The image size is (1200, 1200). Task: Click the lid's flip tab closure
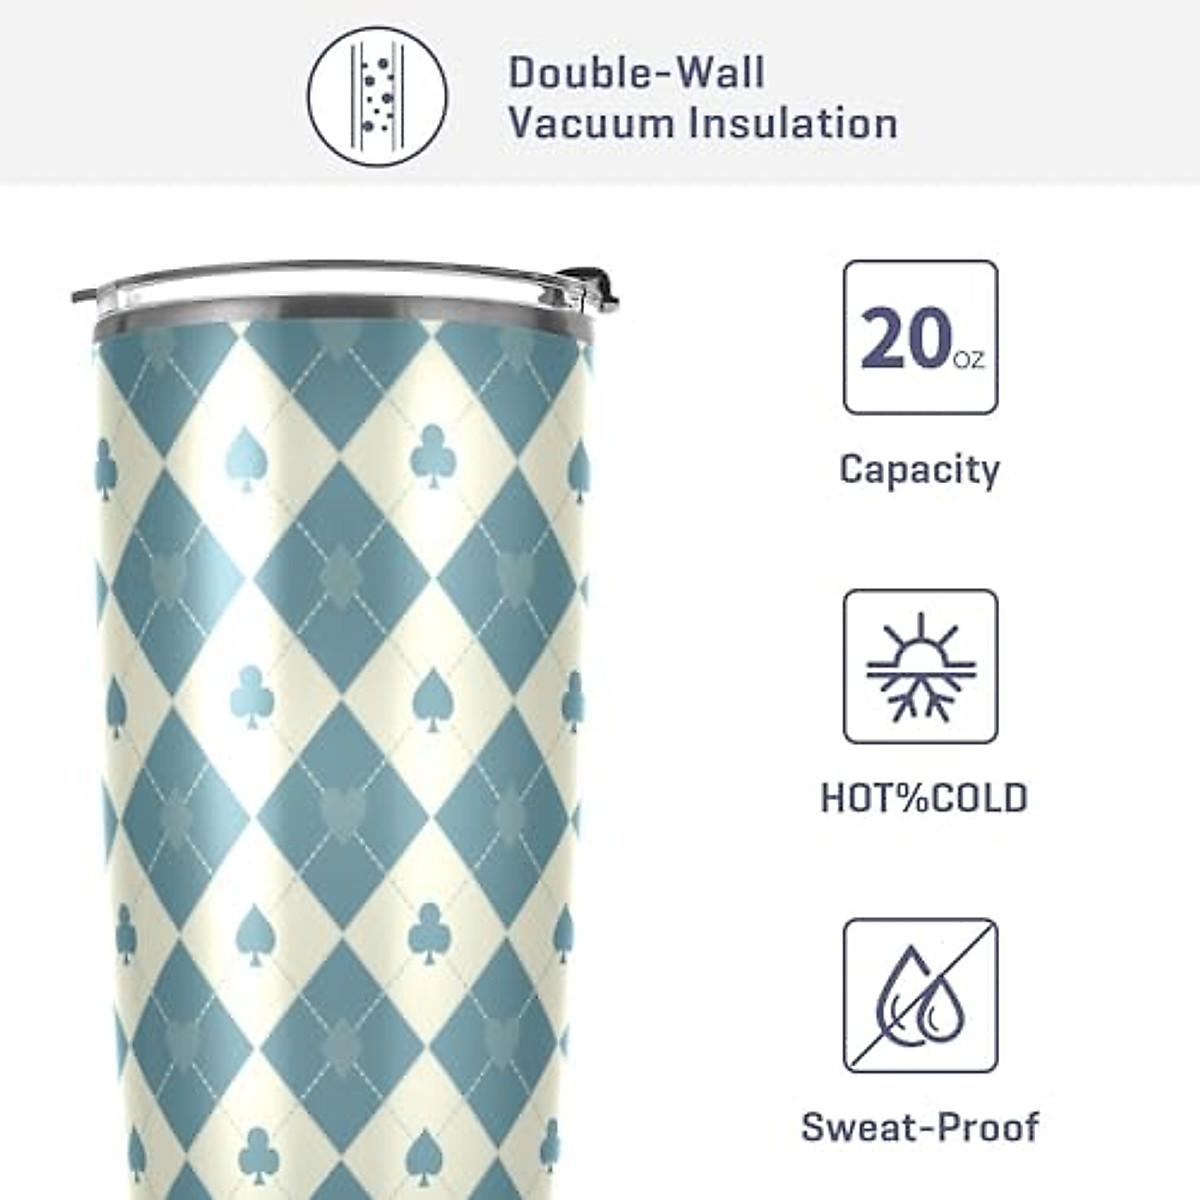[591, 287]
